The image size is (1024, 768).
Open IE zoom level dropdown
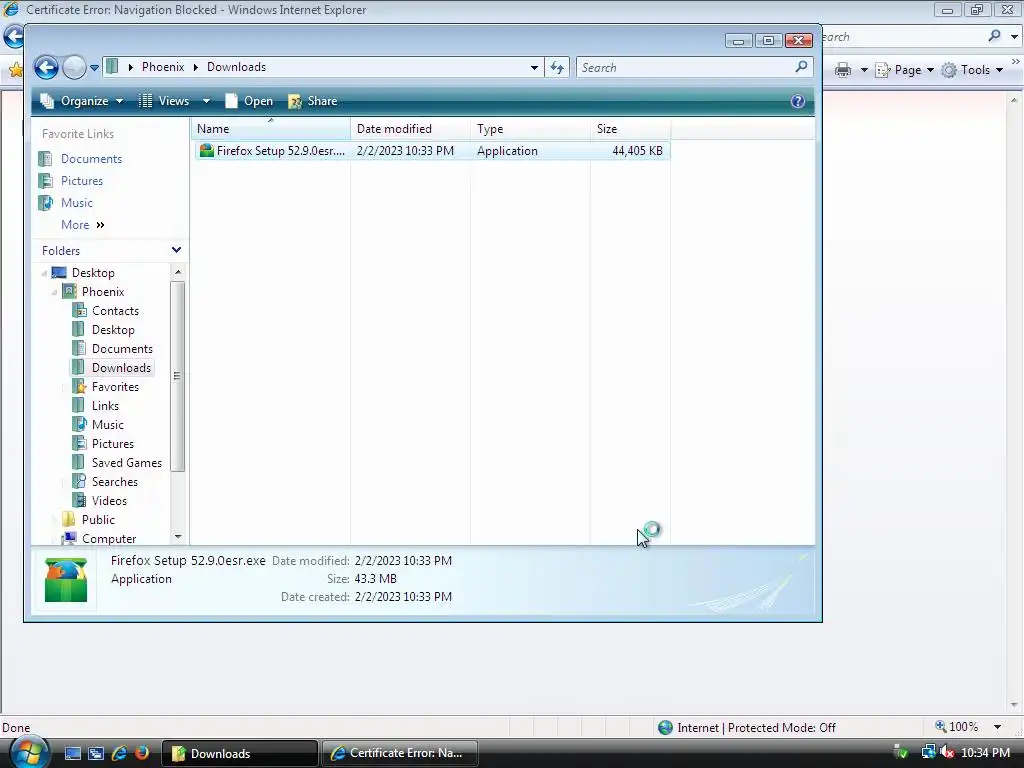point(997,727)
